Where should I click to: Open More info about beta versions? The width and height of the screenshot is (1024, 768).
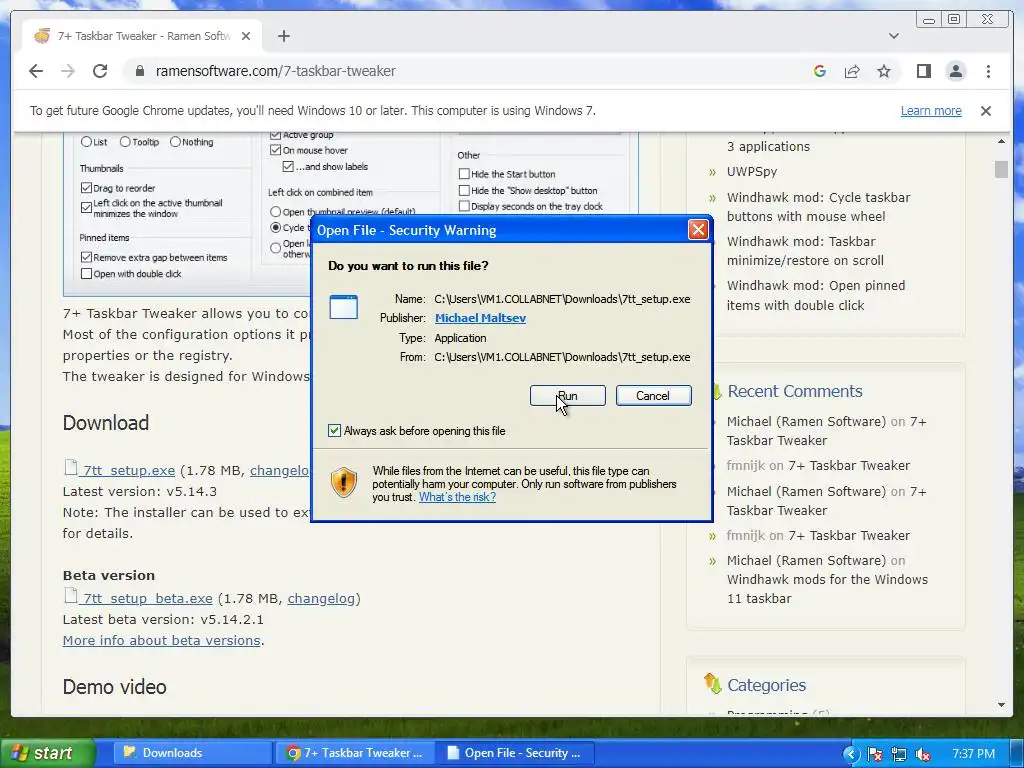point(161,640)
